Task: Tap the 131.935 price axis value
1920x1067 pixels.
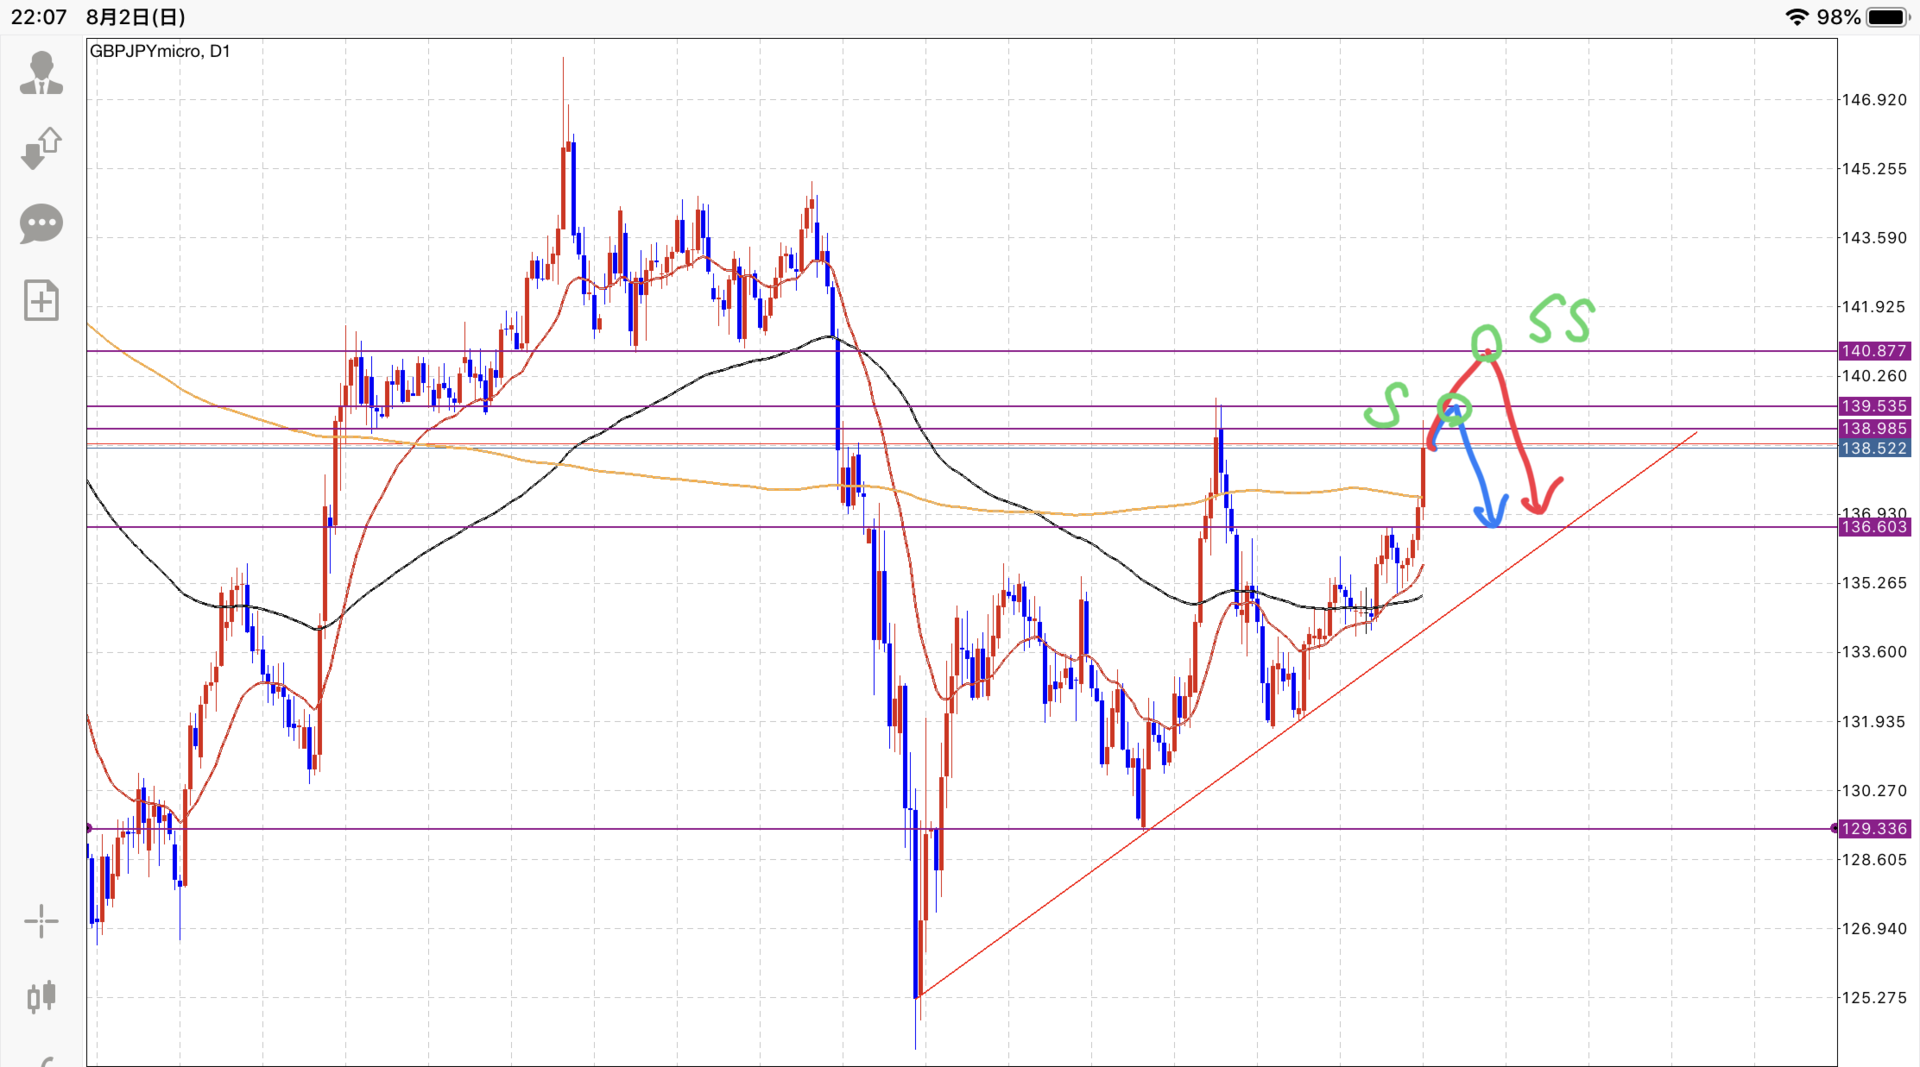Action: (1875, 722)
